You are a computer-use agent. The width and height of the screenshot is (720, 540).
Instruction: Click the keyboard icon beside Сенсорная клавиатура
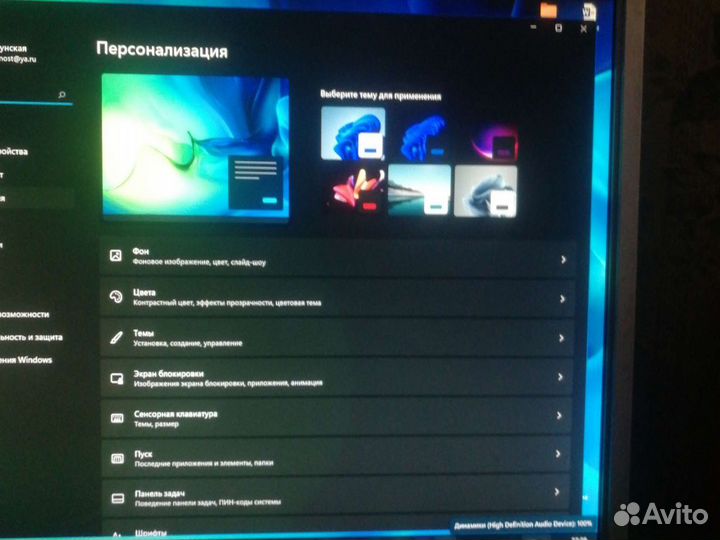[x=118, y=418]
